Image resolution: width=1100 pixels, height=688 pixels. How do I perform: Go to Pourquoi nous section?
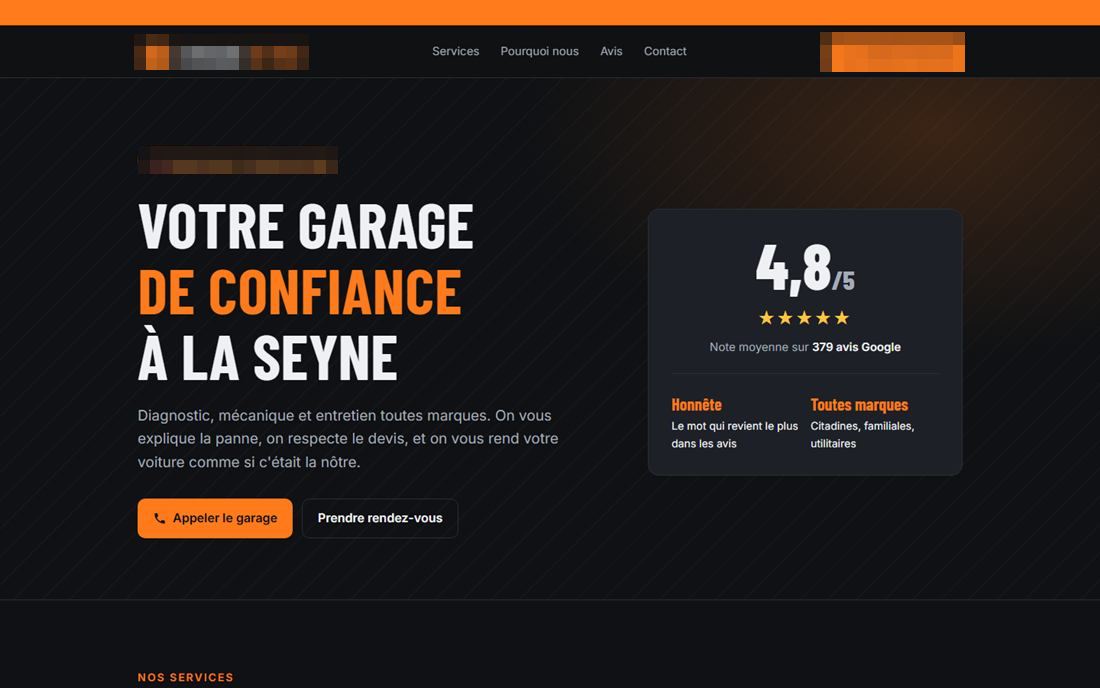539,51
